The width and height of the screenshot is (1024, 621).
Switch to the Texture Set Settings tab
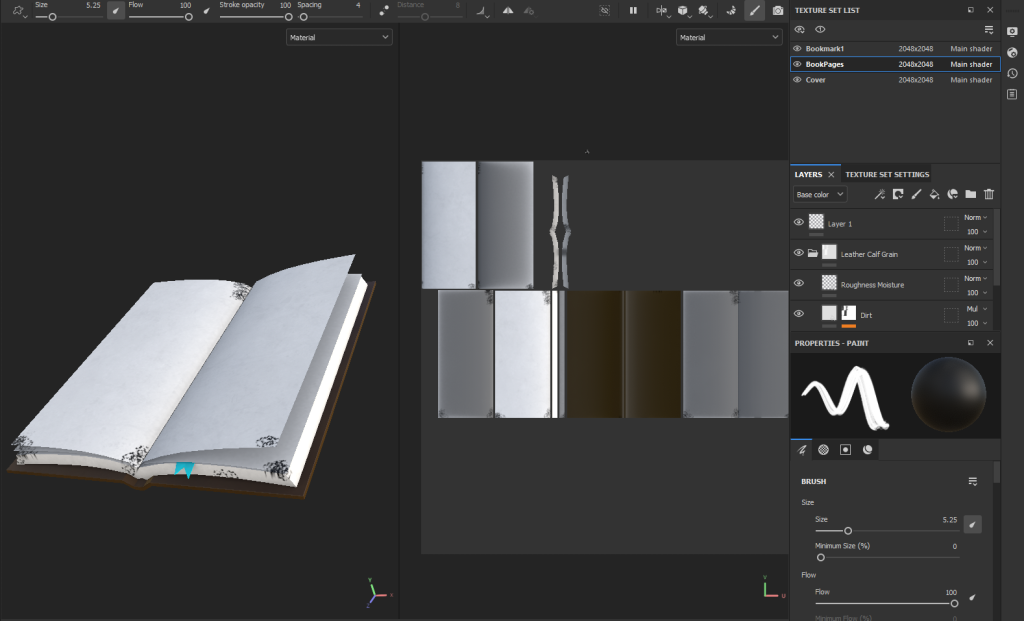[x=888, y=174]
